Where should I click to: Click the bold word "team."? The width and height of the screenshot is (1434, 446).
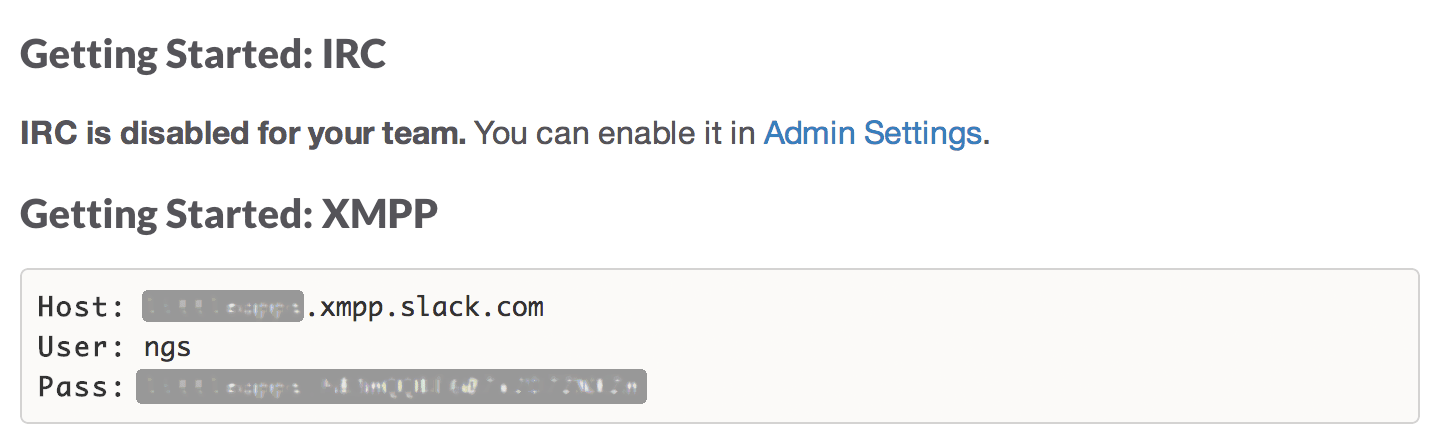pos(428,133)
